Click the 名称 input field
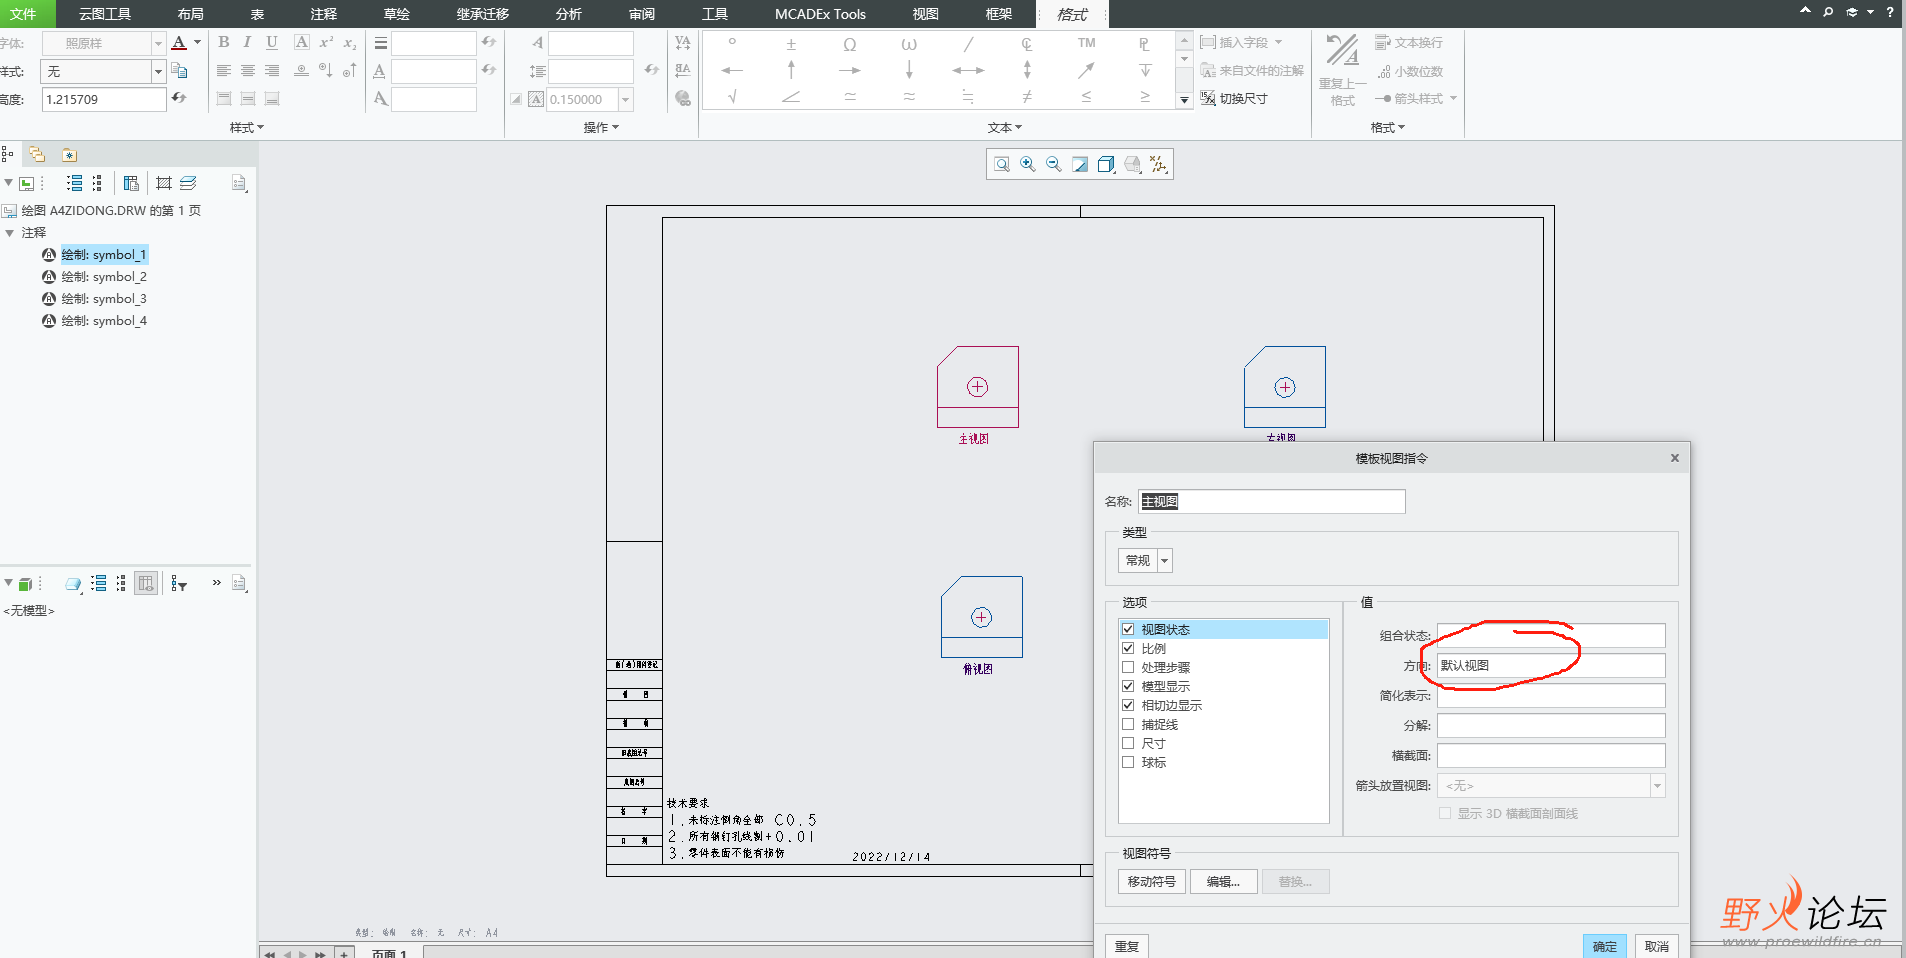Viewport: 1906px width, 958px height. point(1271,501)
